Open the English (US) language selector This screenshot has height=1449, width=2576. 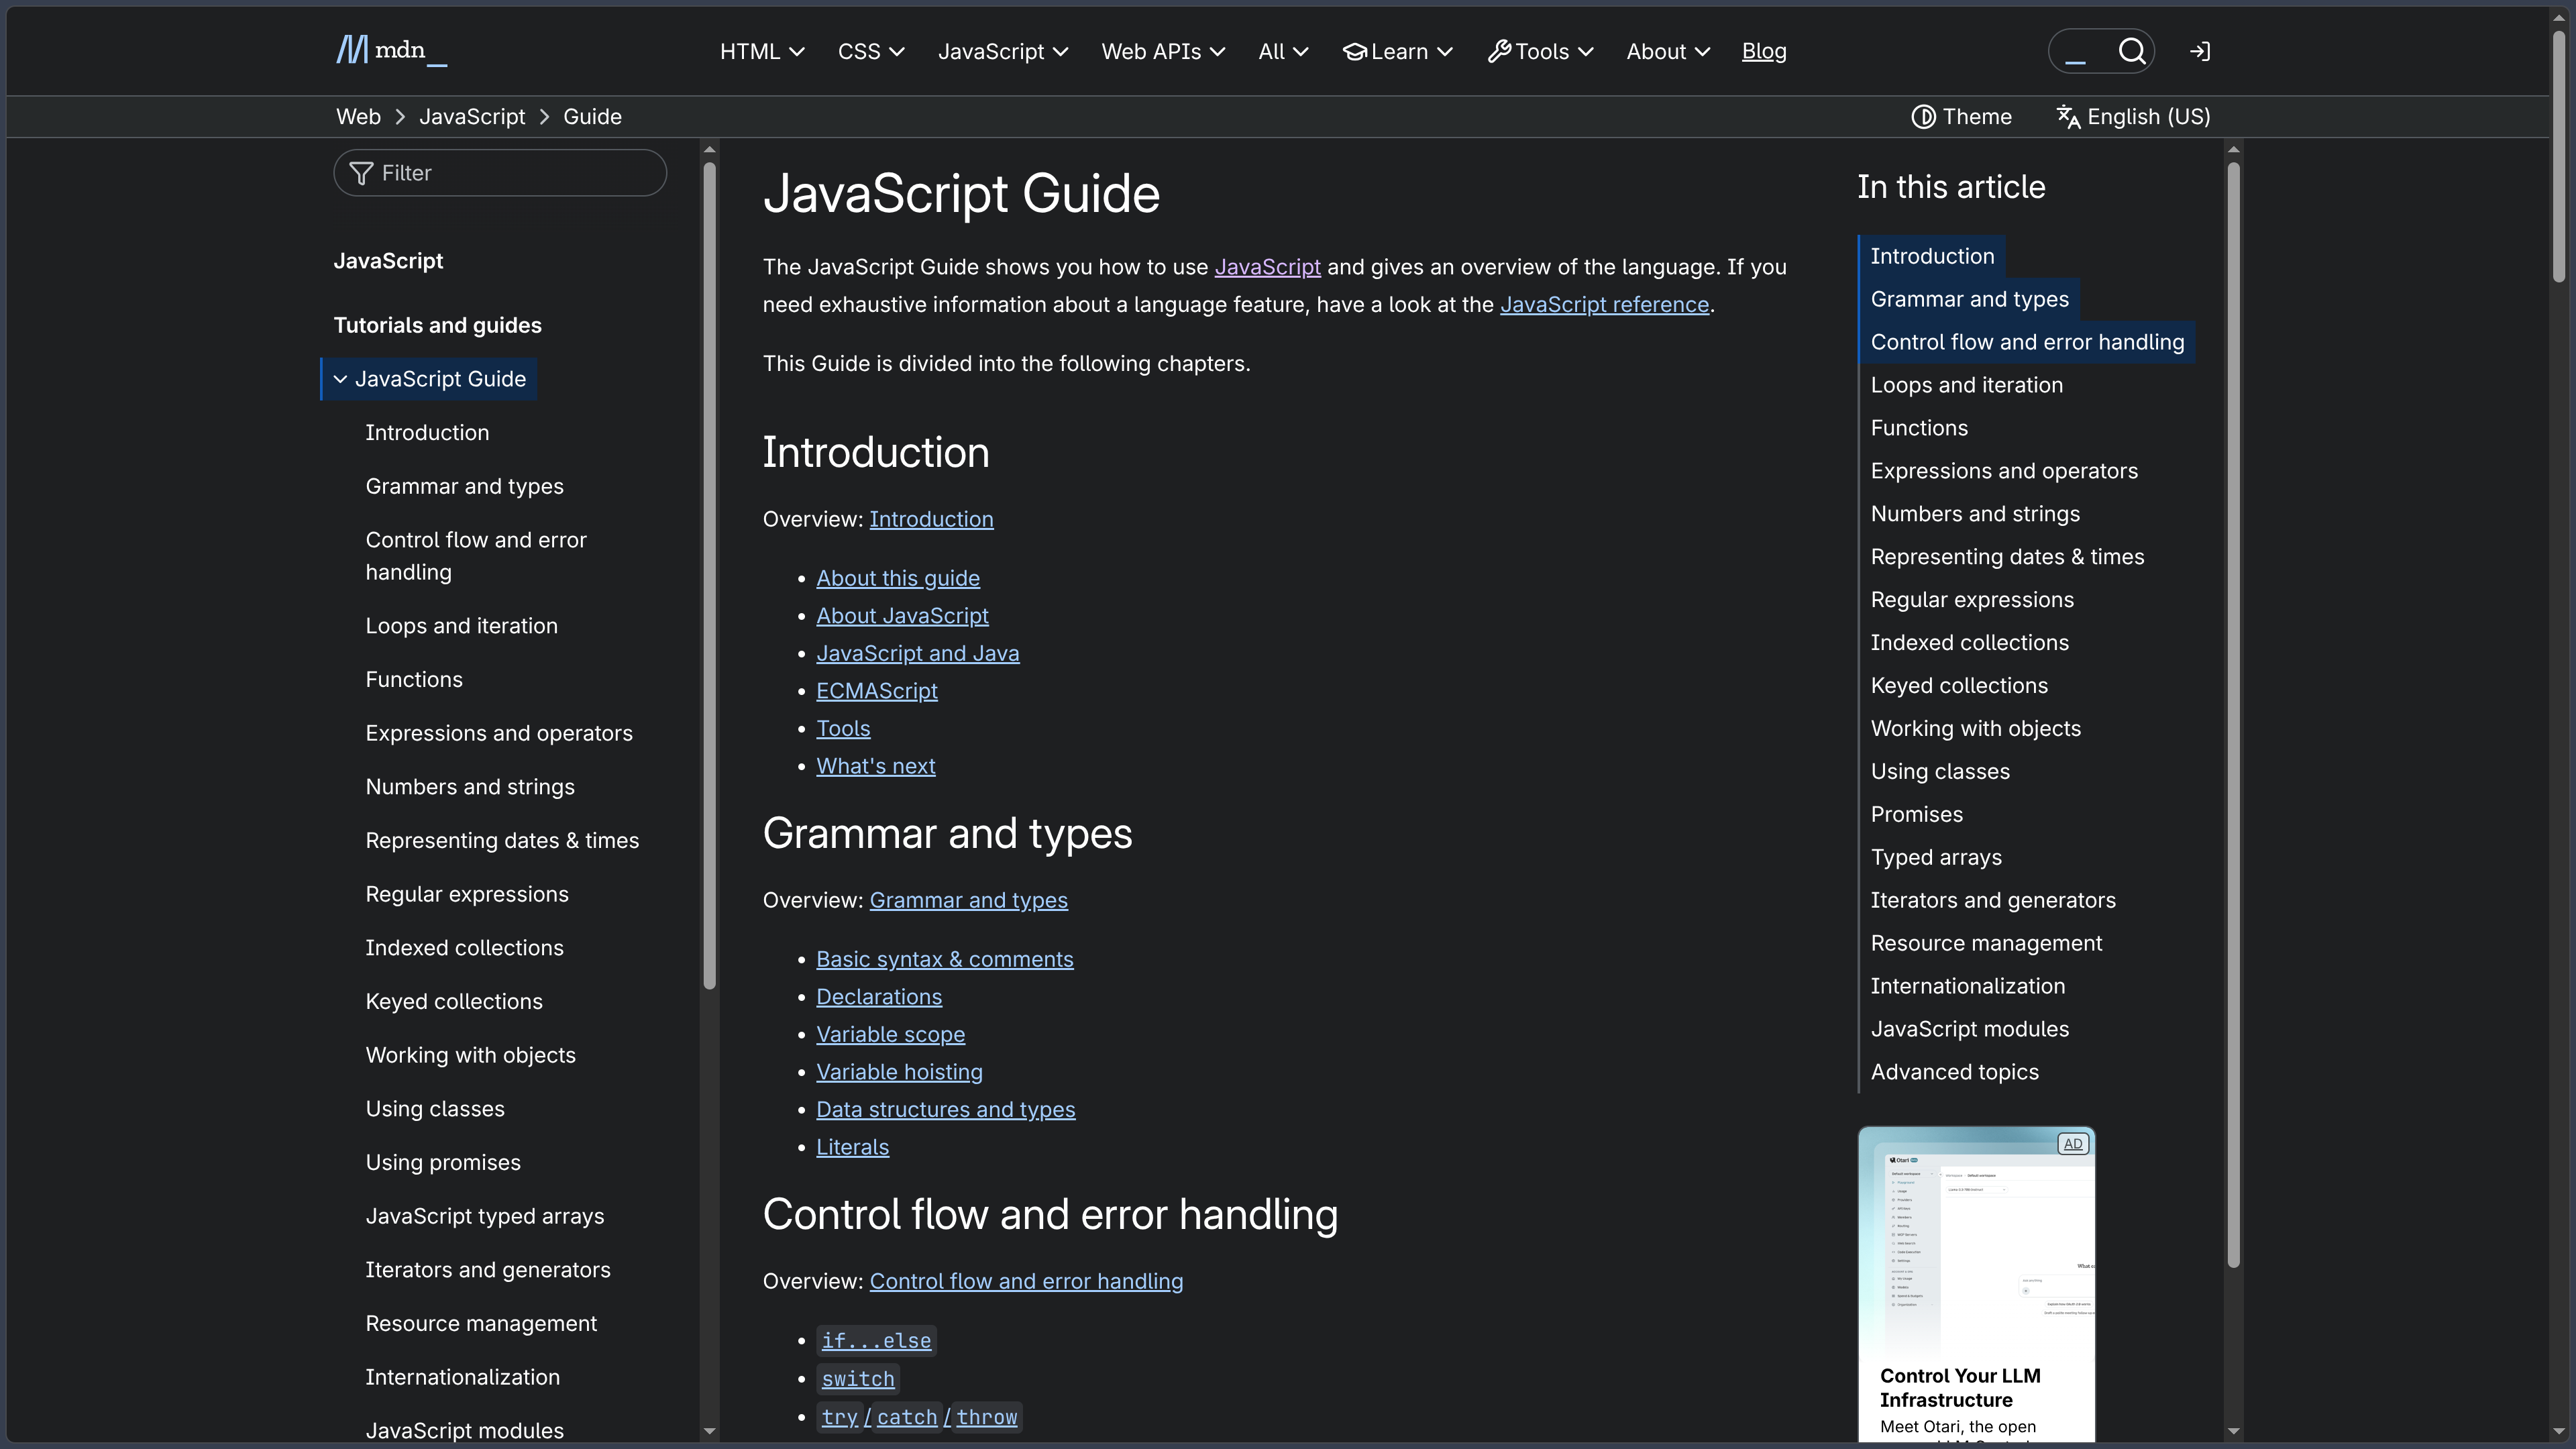point(2133,117)
